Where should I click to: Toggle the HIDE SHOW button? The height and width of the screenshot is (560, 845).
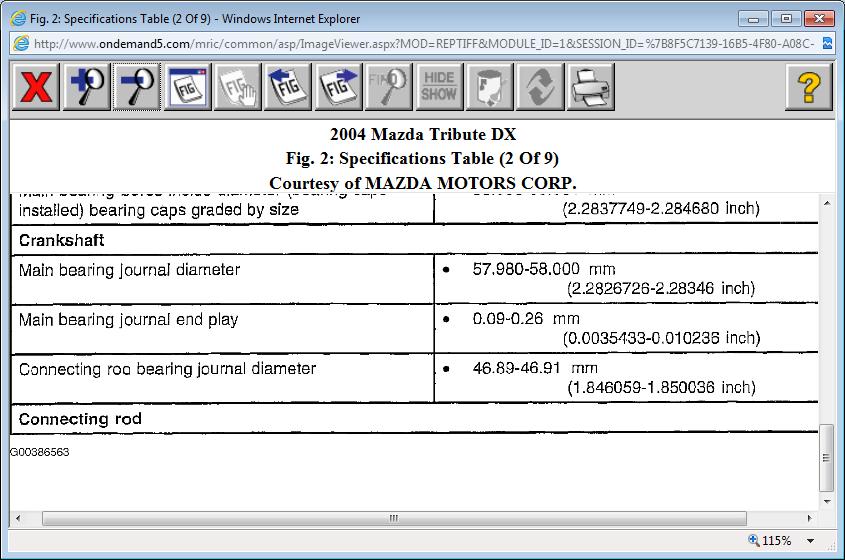tap(439, 87)
